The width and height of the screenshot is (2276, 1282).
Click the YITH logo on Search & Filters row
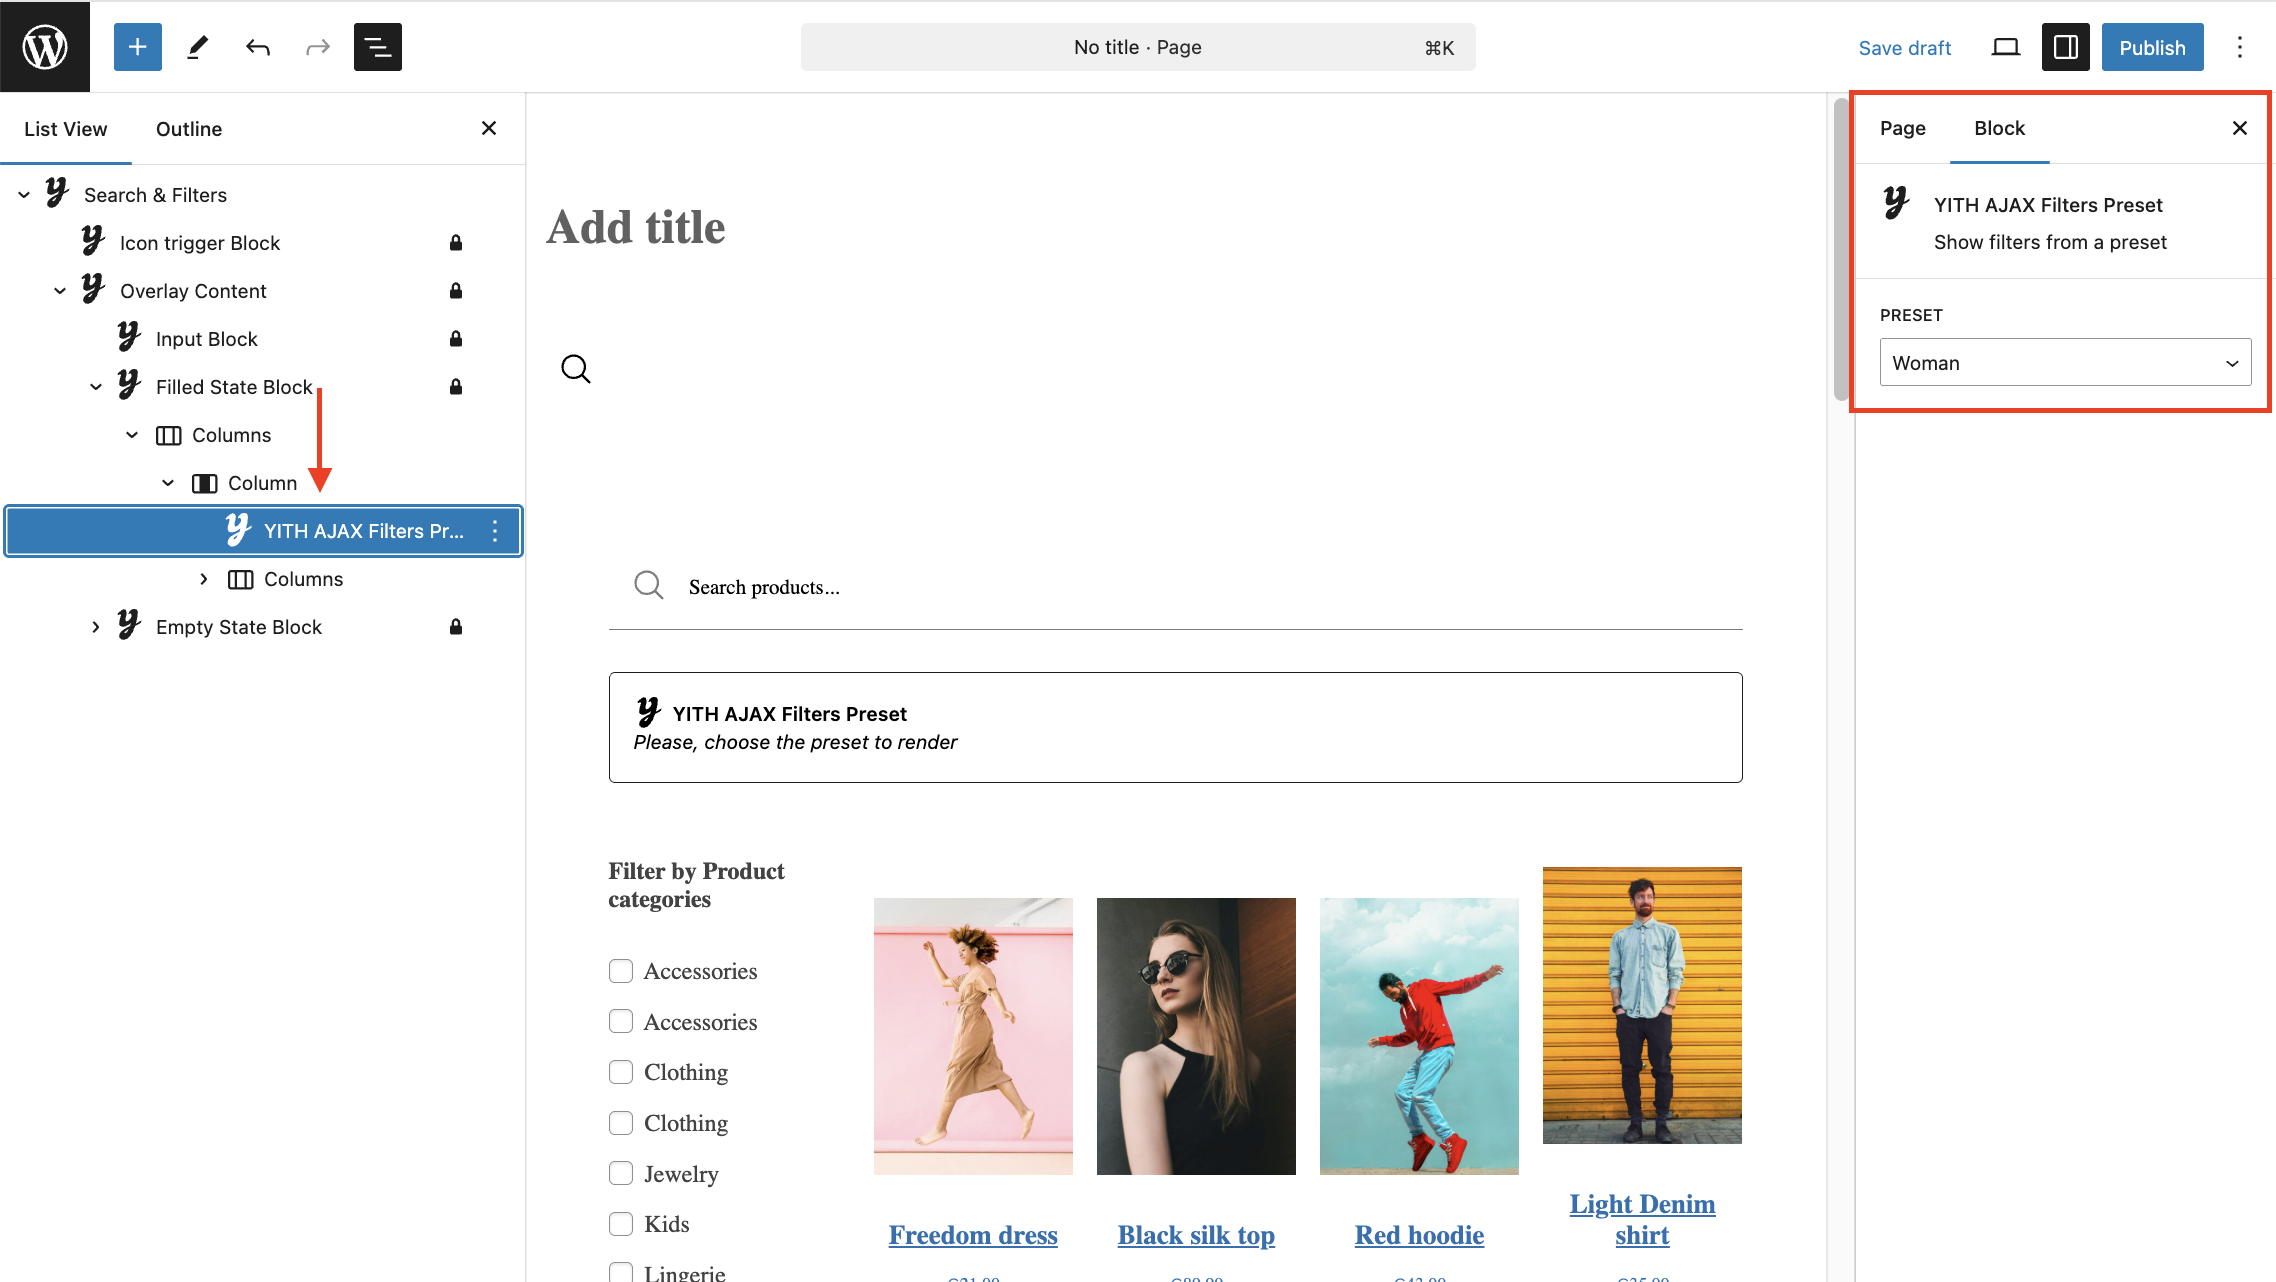point(57,193)
